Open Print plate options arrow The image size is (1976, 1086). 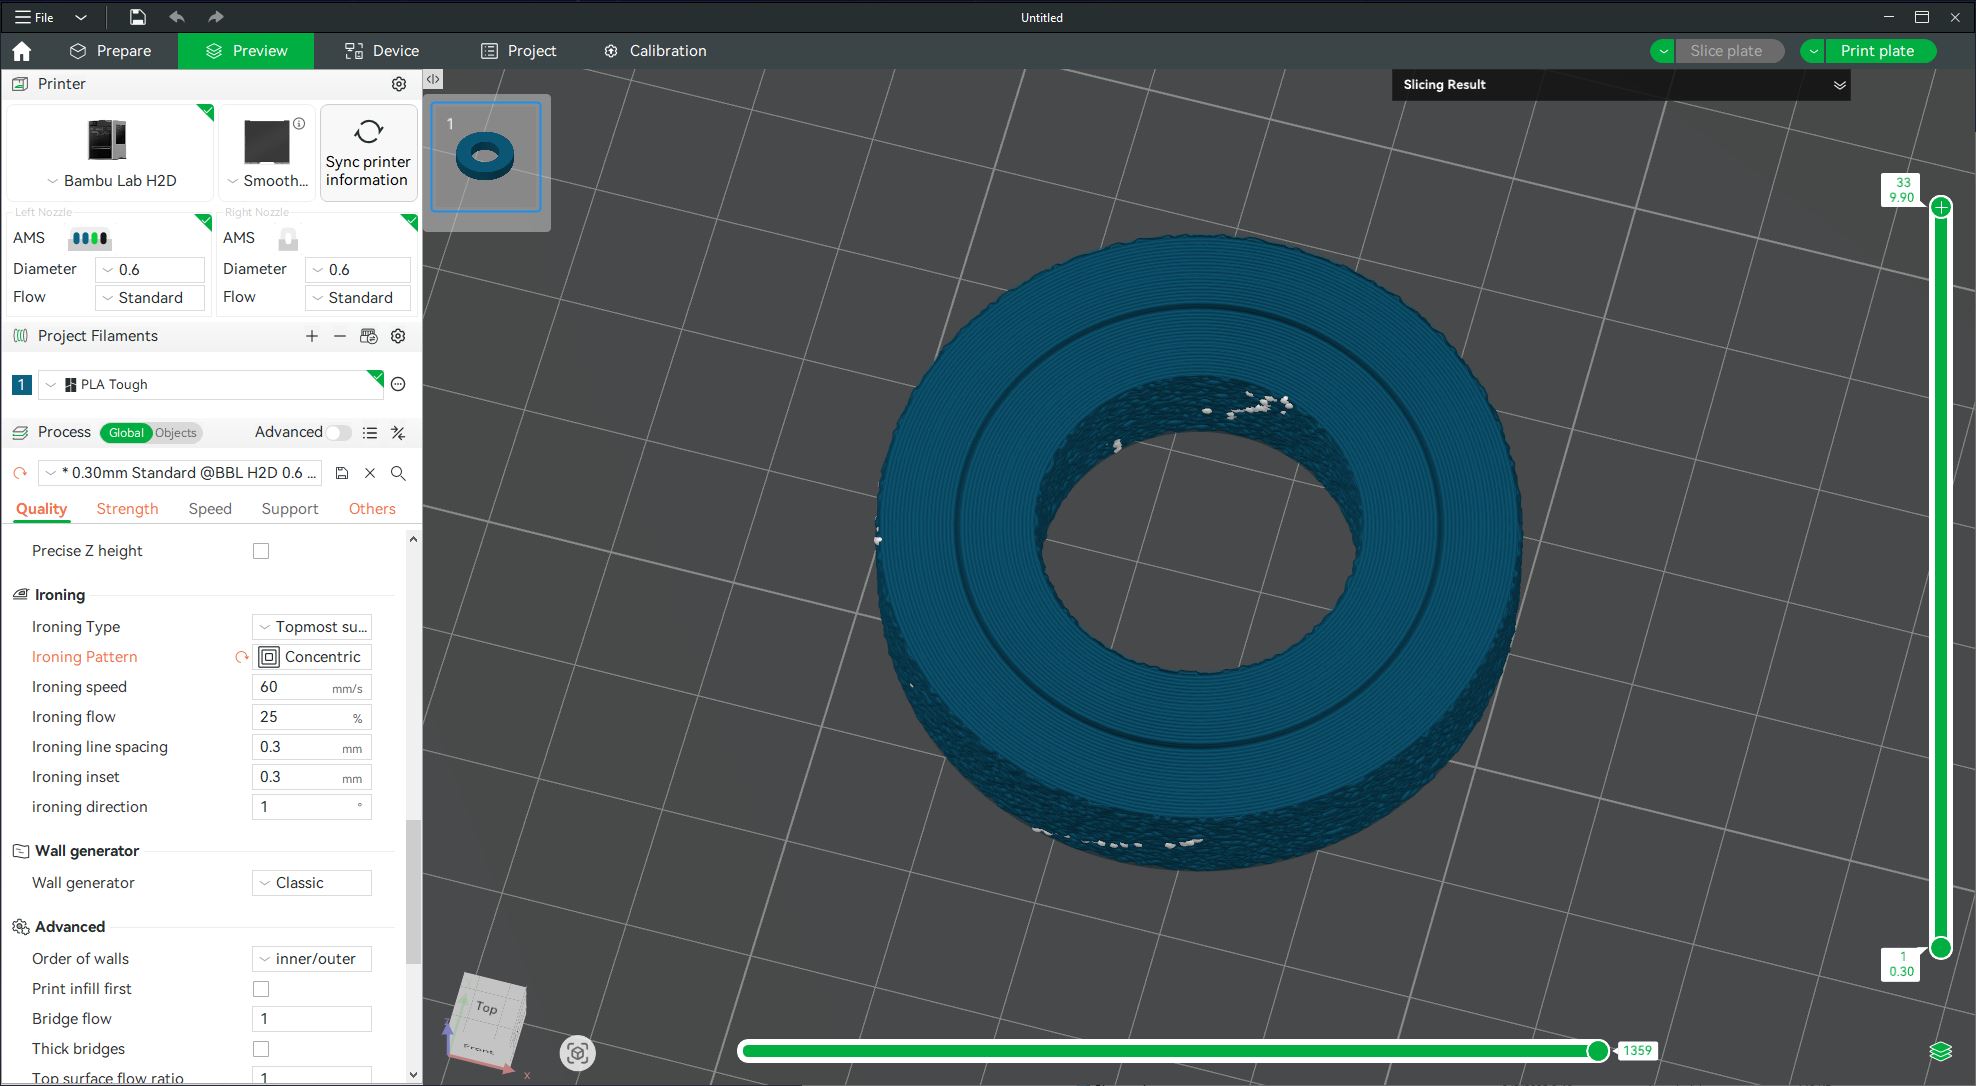tap(1813, 51)
